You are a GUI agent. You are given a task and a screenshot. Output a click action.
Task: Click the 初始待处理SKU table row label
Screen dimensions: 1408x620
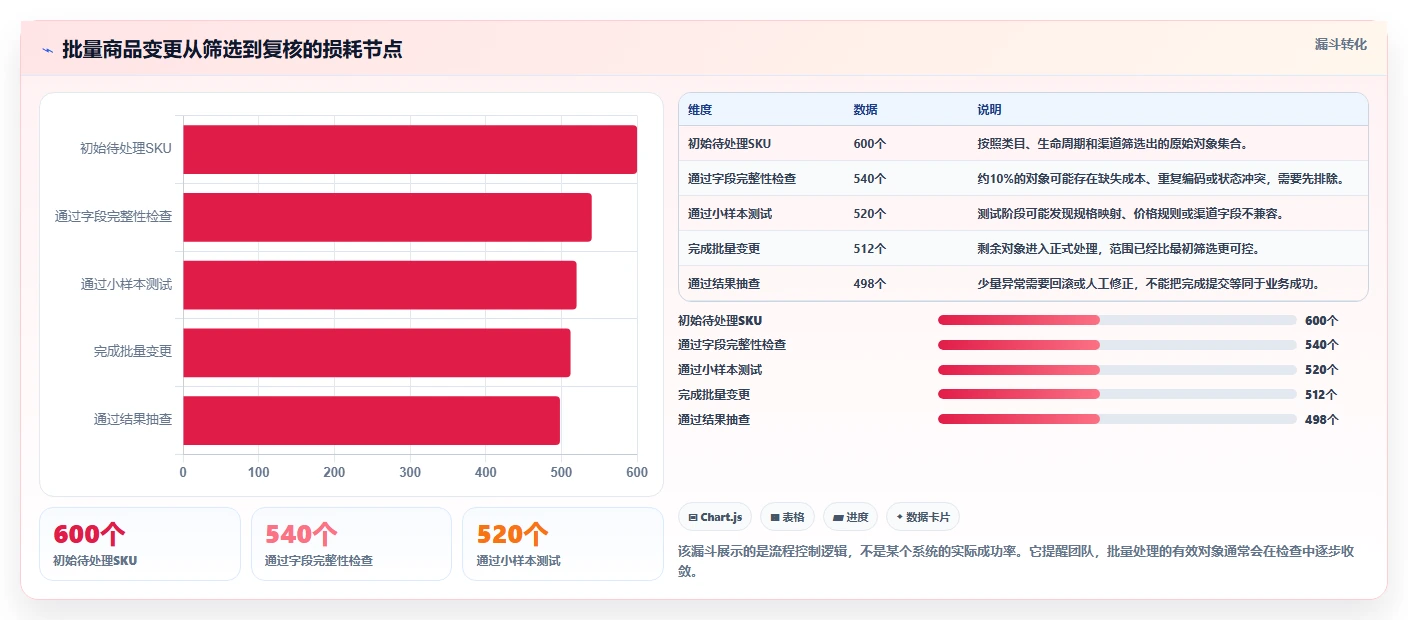click(729, 144)
